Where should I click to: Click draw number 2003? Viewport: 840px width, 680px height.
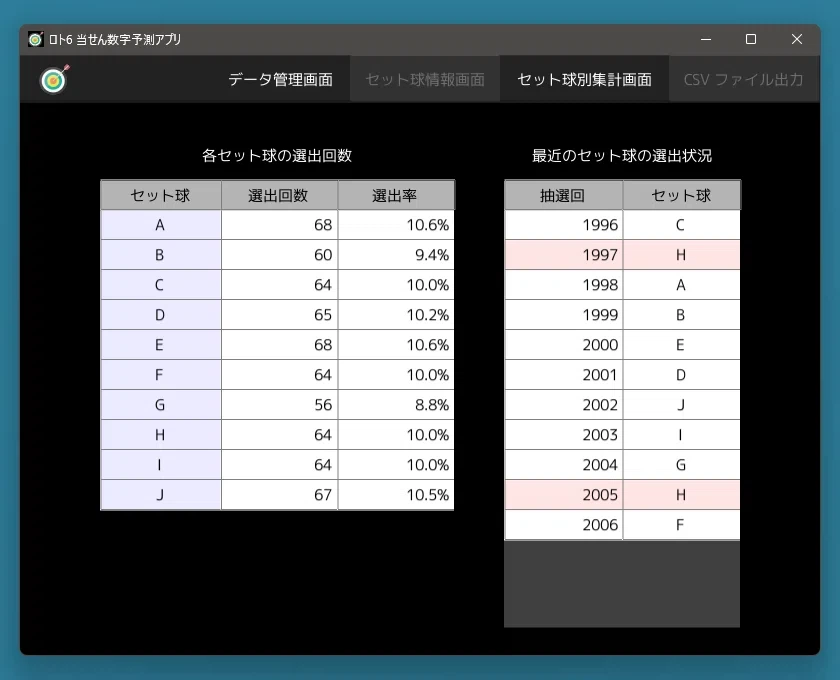[x=564, y=435]
